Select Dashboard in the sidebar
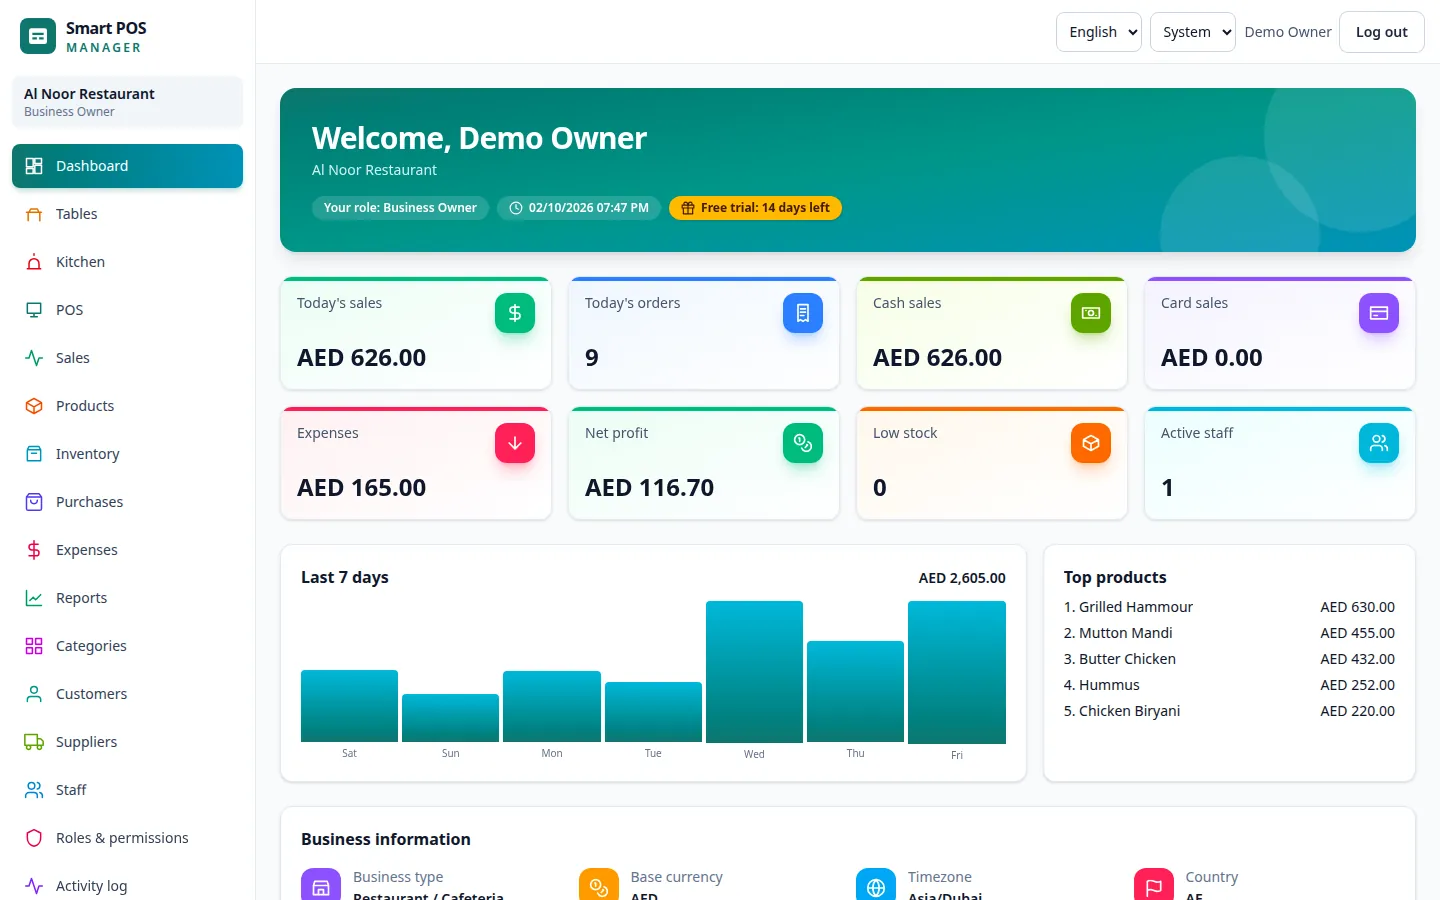1440x900 pixels. (x=127, y=166)
